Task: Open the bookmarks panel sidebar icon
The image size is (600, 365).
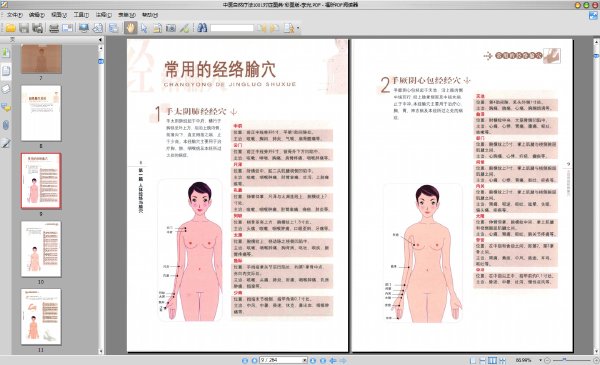Action: [6, 52]
